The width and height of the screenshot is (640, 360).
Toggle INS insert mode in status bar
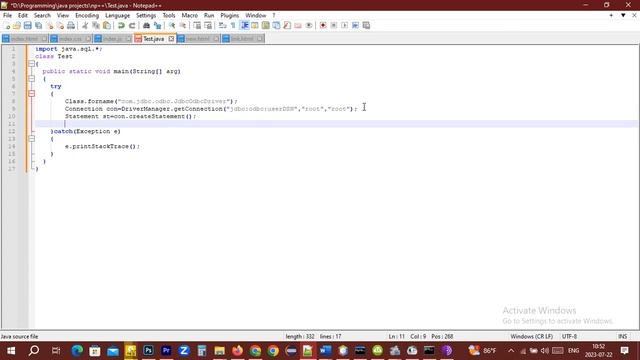tap(622, 336)
